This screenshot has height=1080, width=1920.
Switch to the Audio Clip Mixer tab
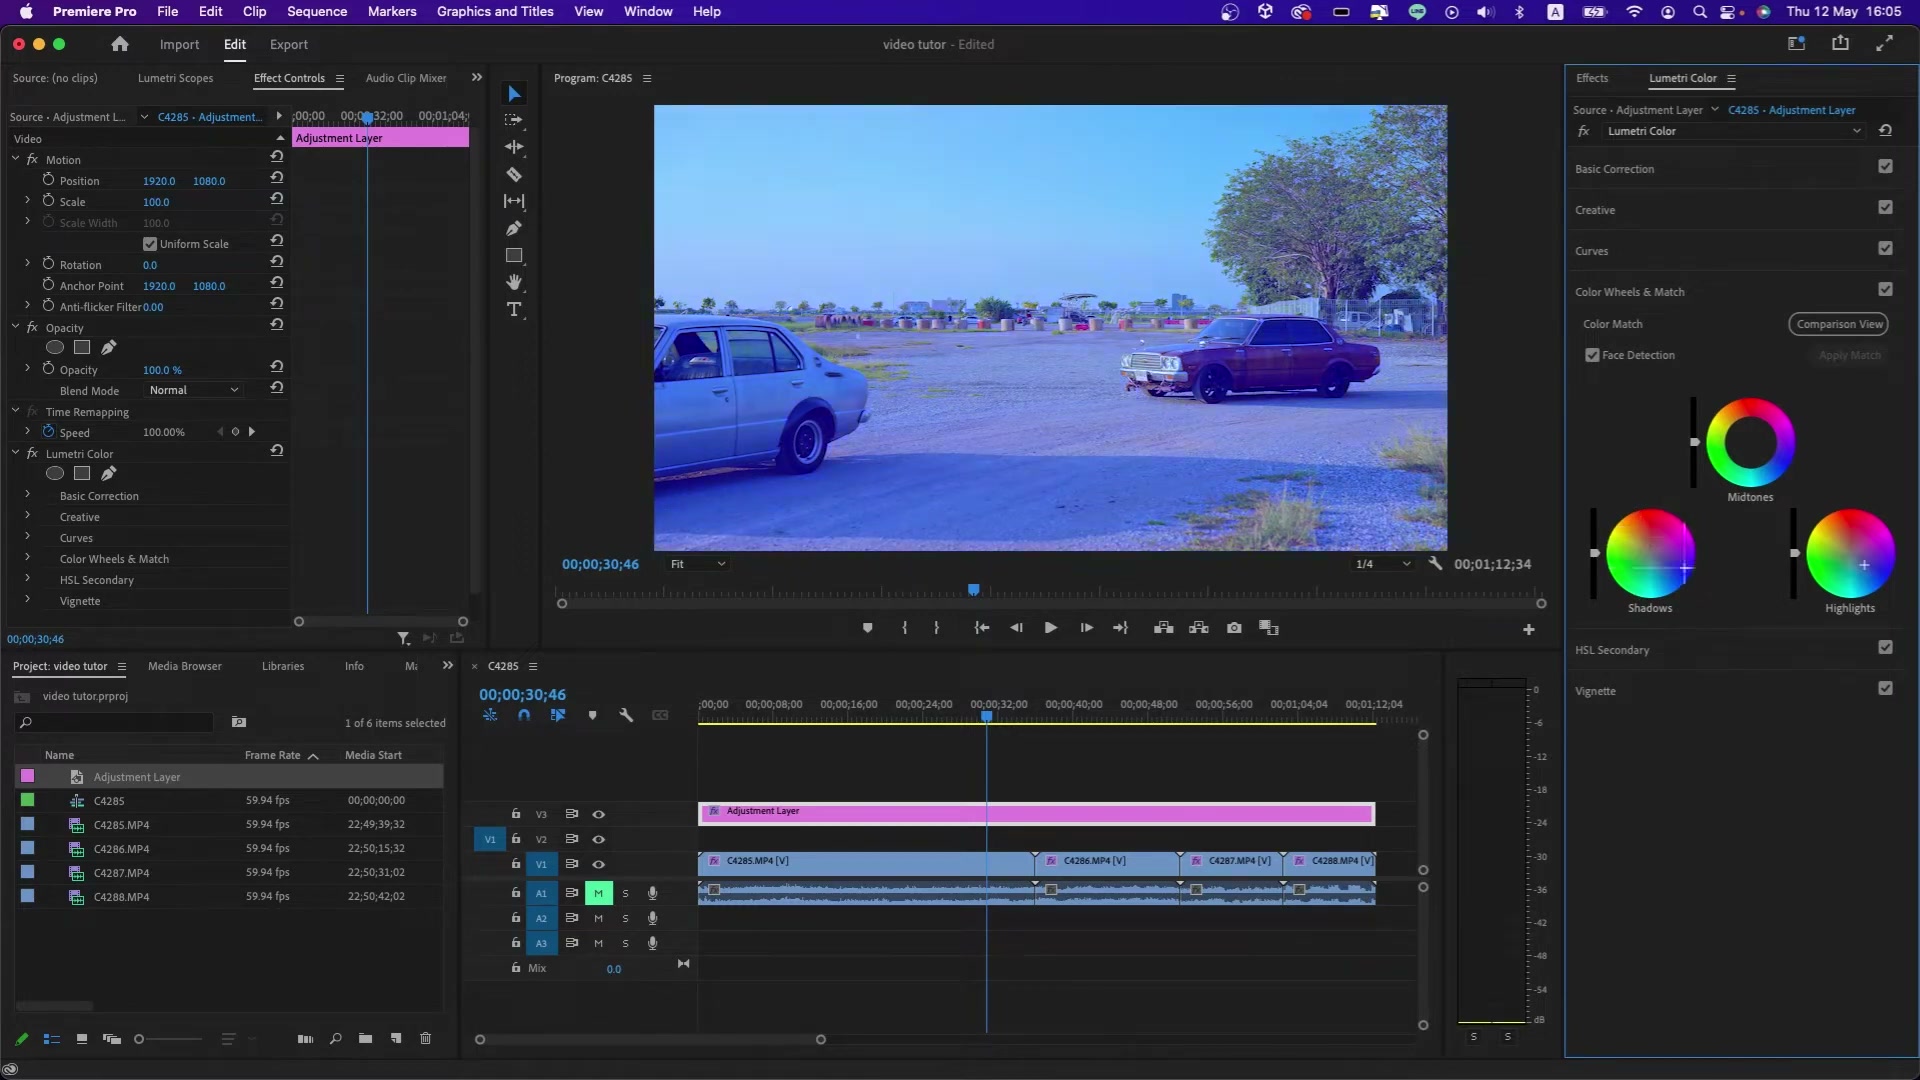(406, 78)
